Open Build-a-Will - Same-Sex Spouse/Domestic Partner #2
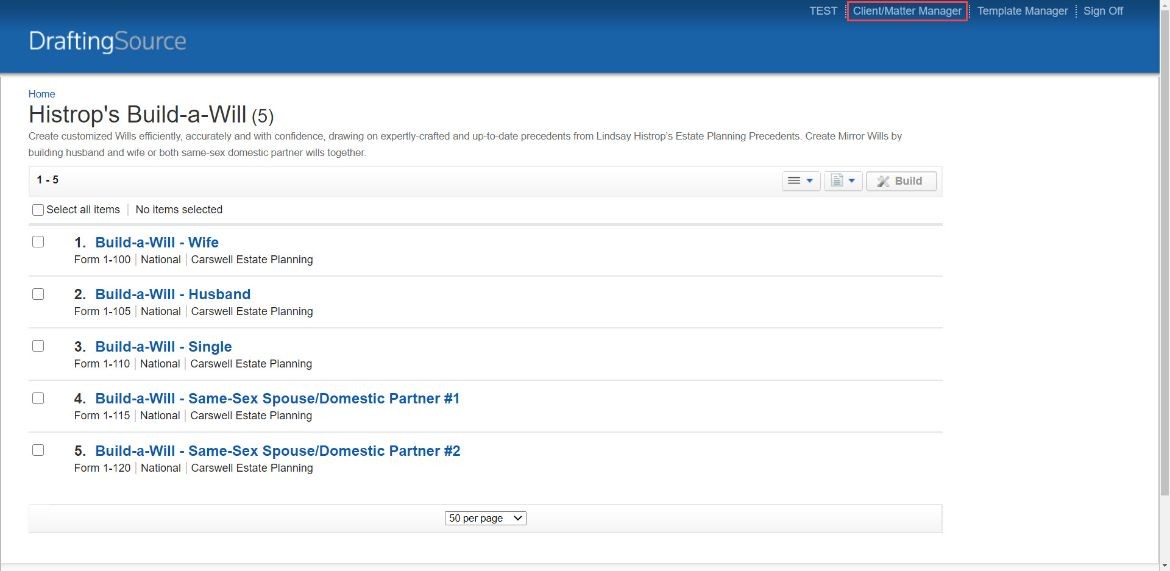 point(278,451)
